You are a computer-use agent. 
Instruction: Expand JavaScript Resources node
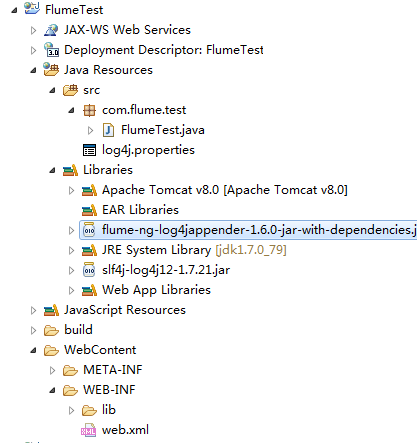(33, 310)
